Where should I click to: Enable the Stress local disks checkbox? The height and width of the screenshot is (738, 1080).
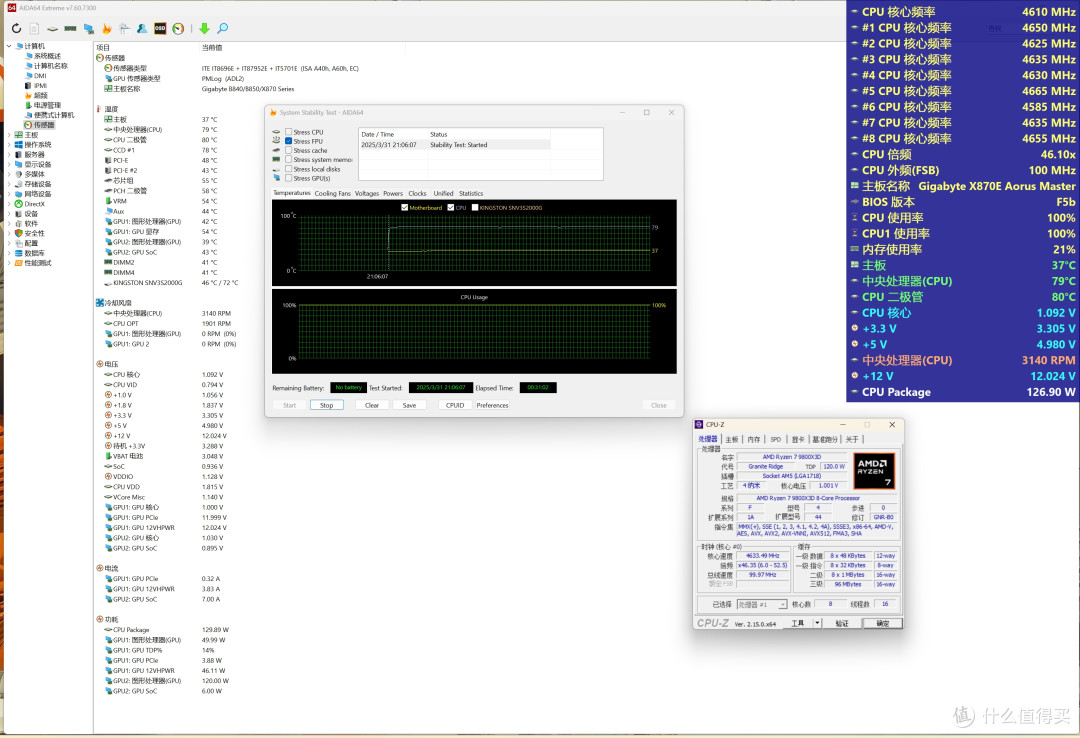point(289,169)
